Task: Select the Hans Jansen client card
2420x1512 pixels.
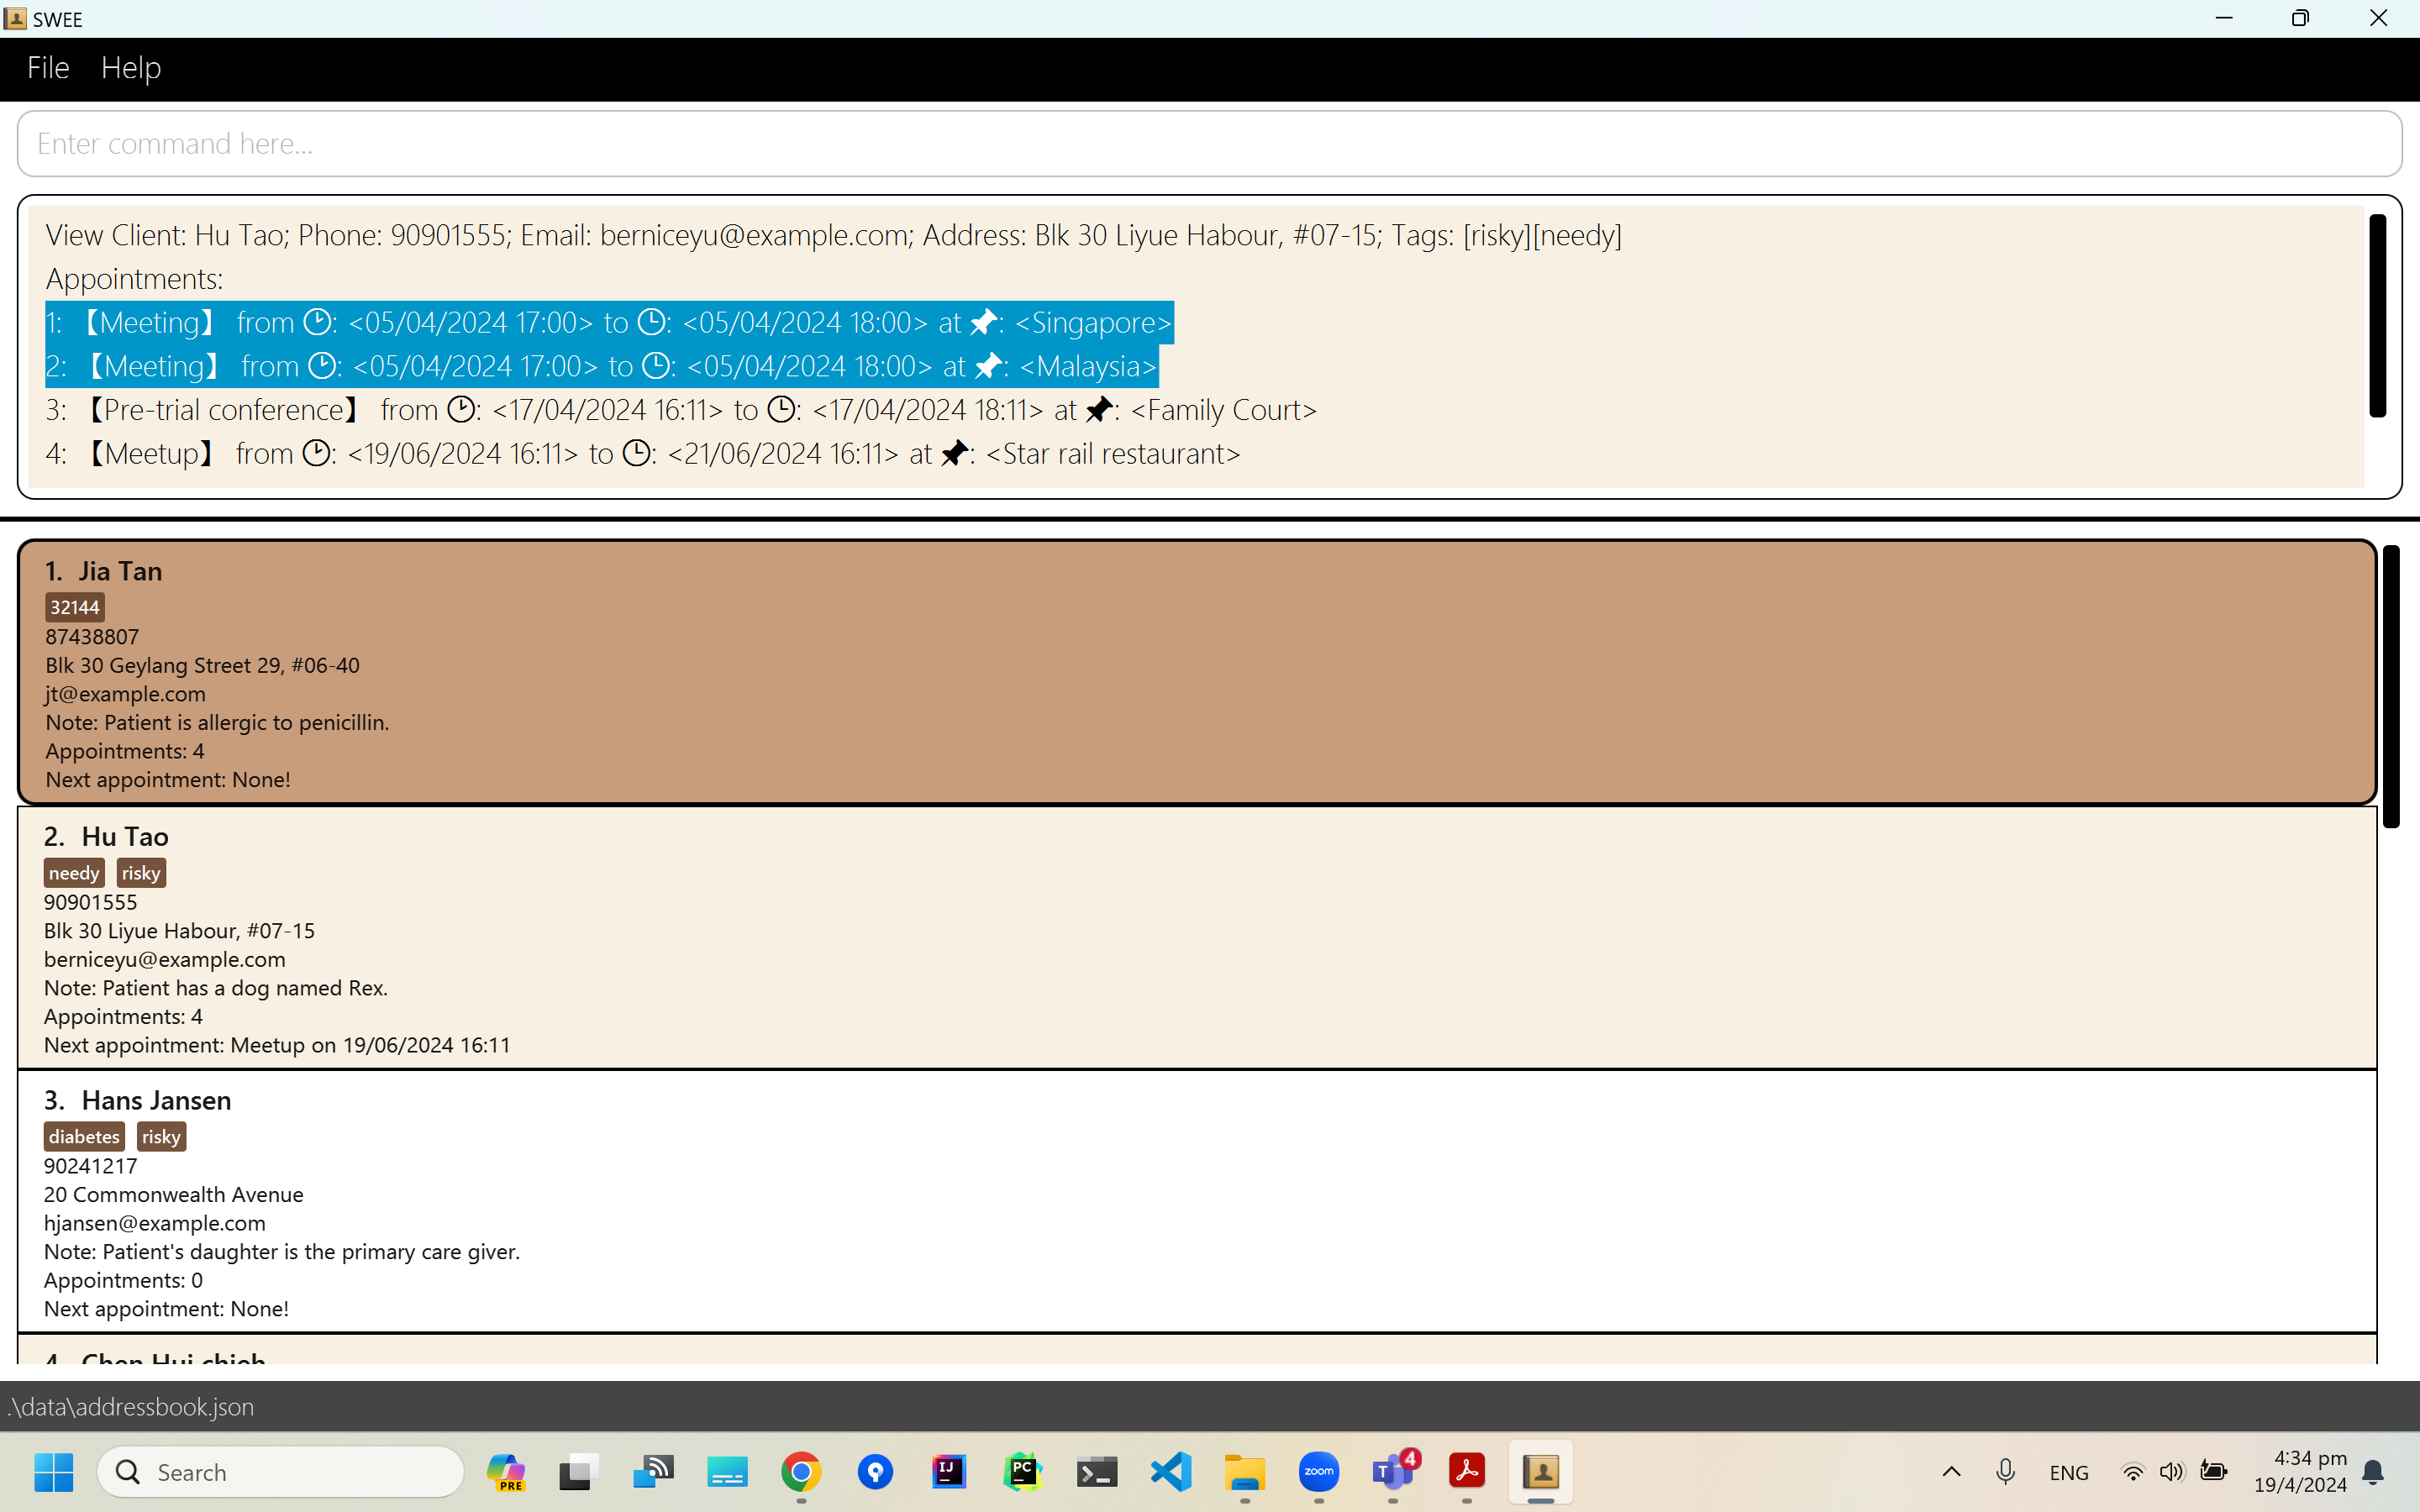Action: point(1196,1202)
